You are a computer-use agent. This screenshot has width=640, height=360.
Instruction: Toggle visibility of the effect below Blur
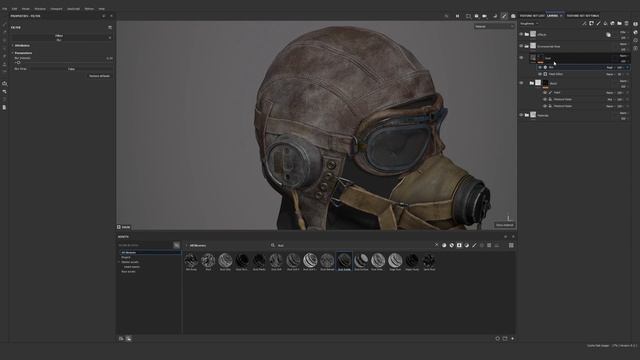tap(540, 74)
